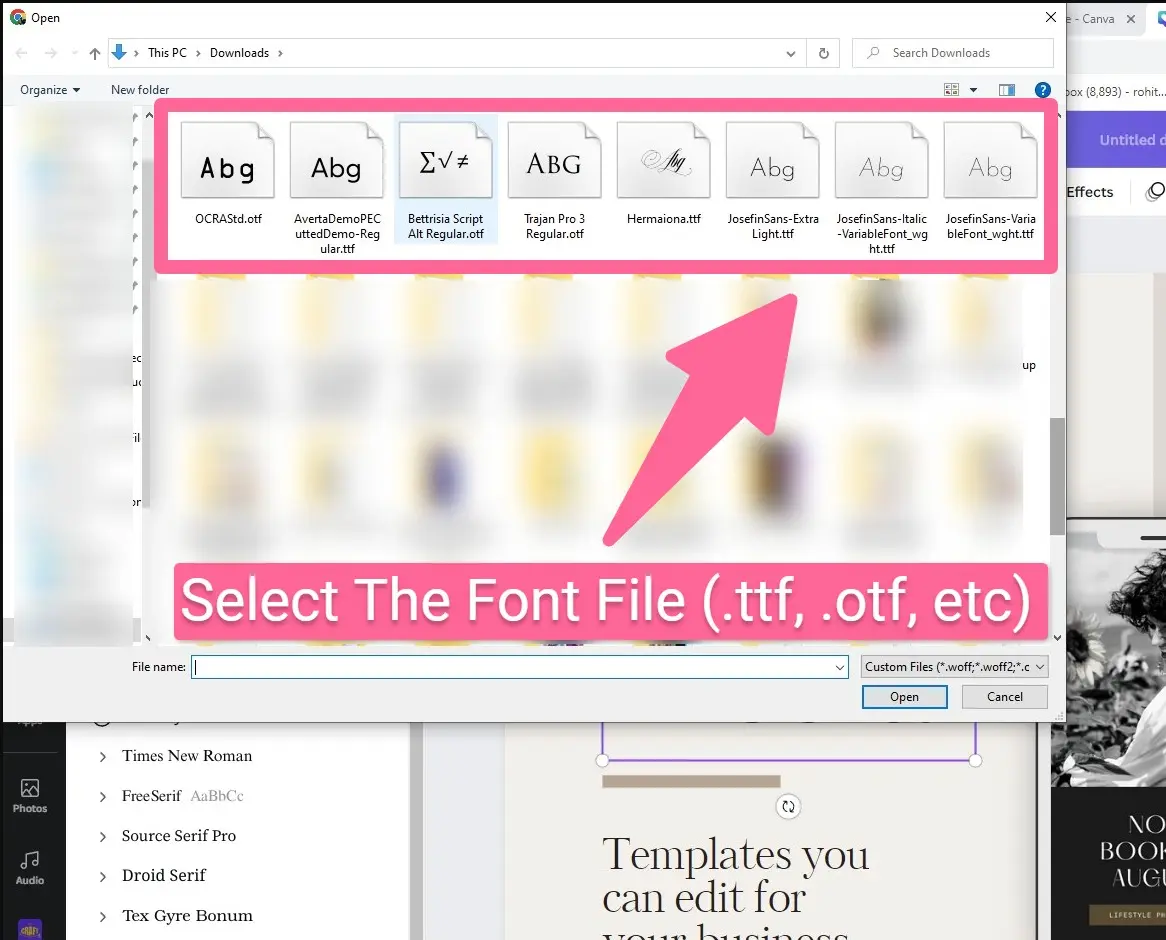Image resolution: width=1166 pixels, height=940 pixels.
Task: Open Photos panel in Canva sidebar
Action: [x=30, y=795]
